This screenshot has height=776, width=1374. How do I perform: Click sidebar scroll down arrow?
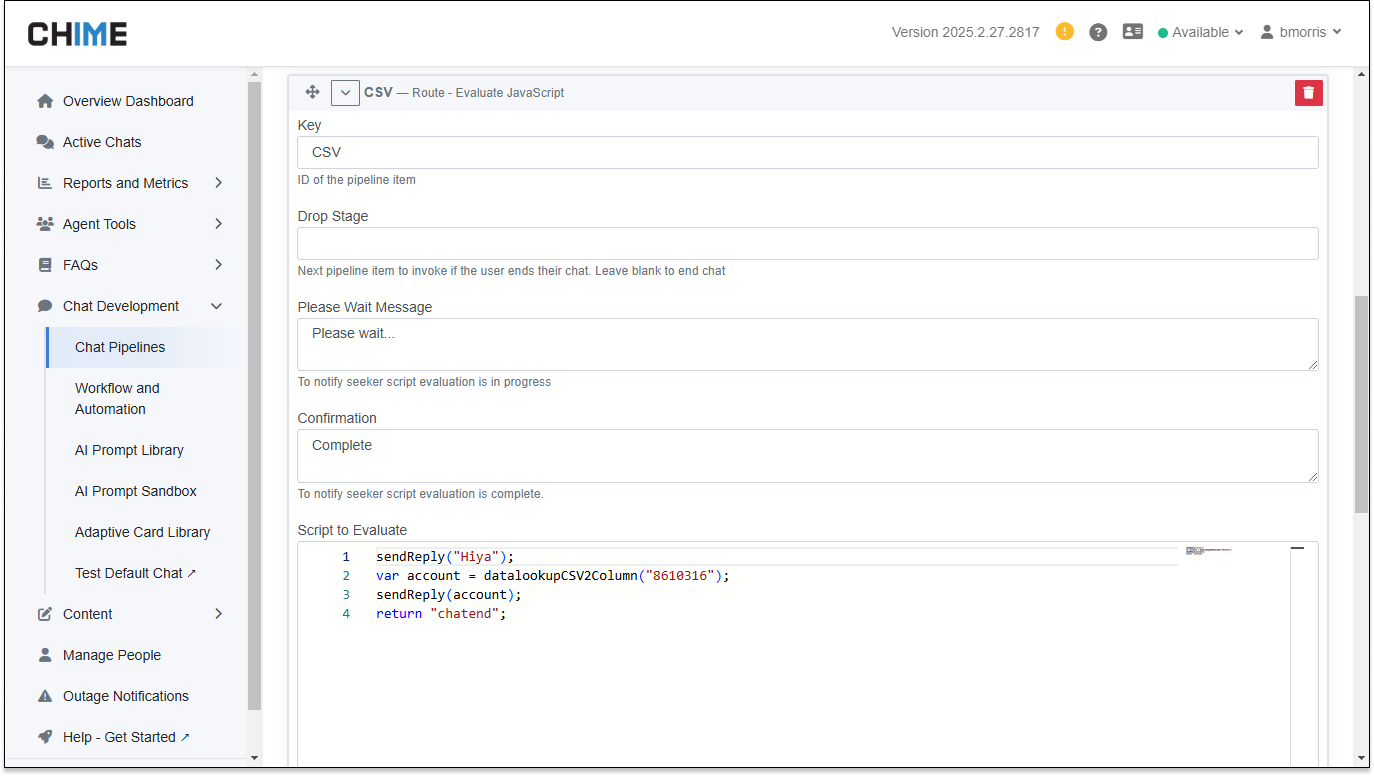[x=254, y=757]
